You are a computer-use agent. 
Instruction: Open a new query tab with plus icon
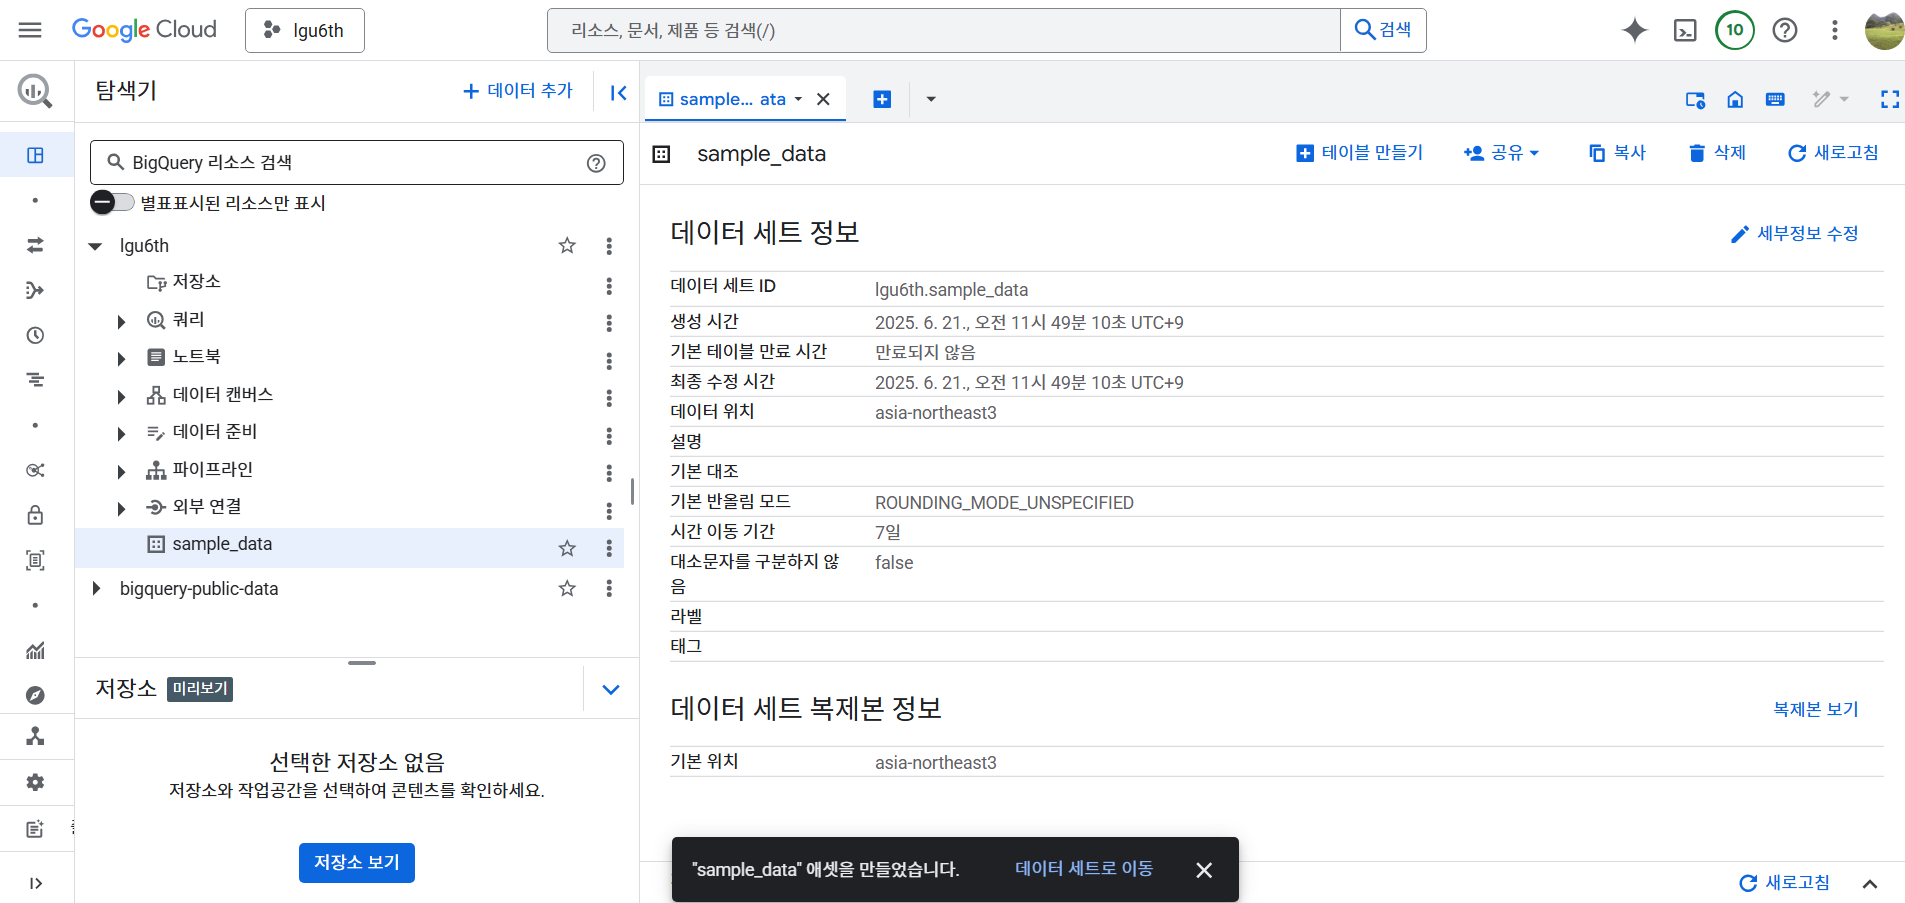[882, 99]
